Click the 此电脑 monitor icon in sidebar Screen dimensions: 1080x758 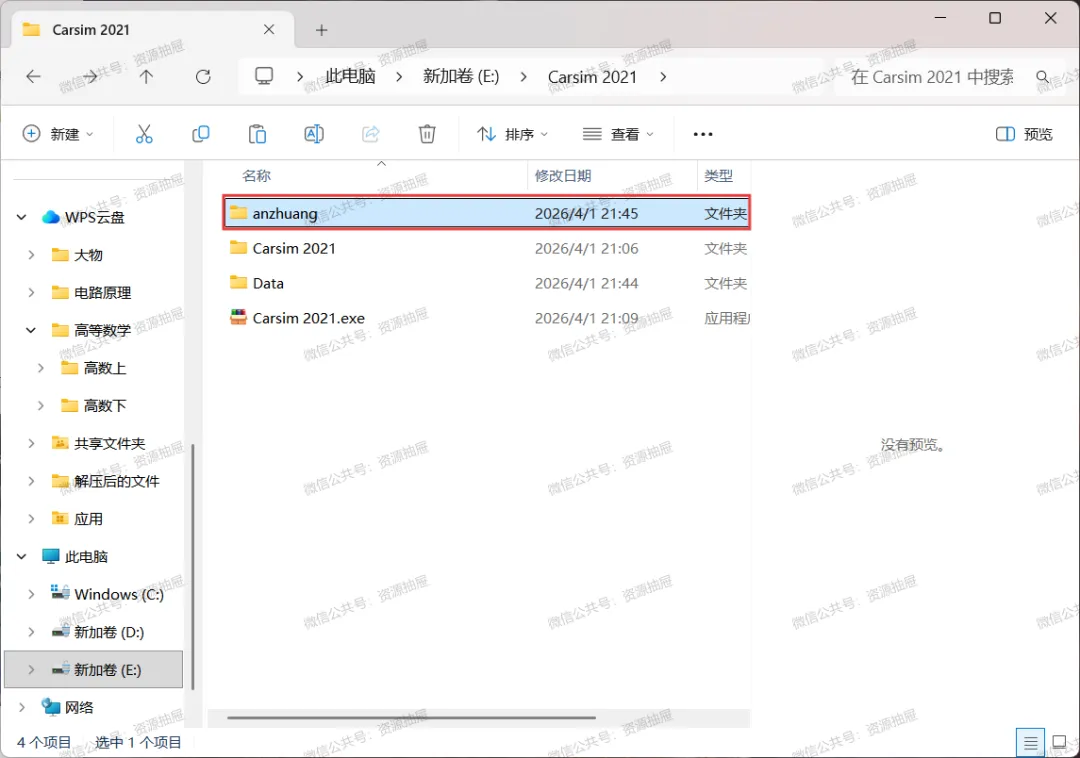[x=50, y=556]
